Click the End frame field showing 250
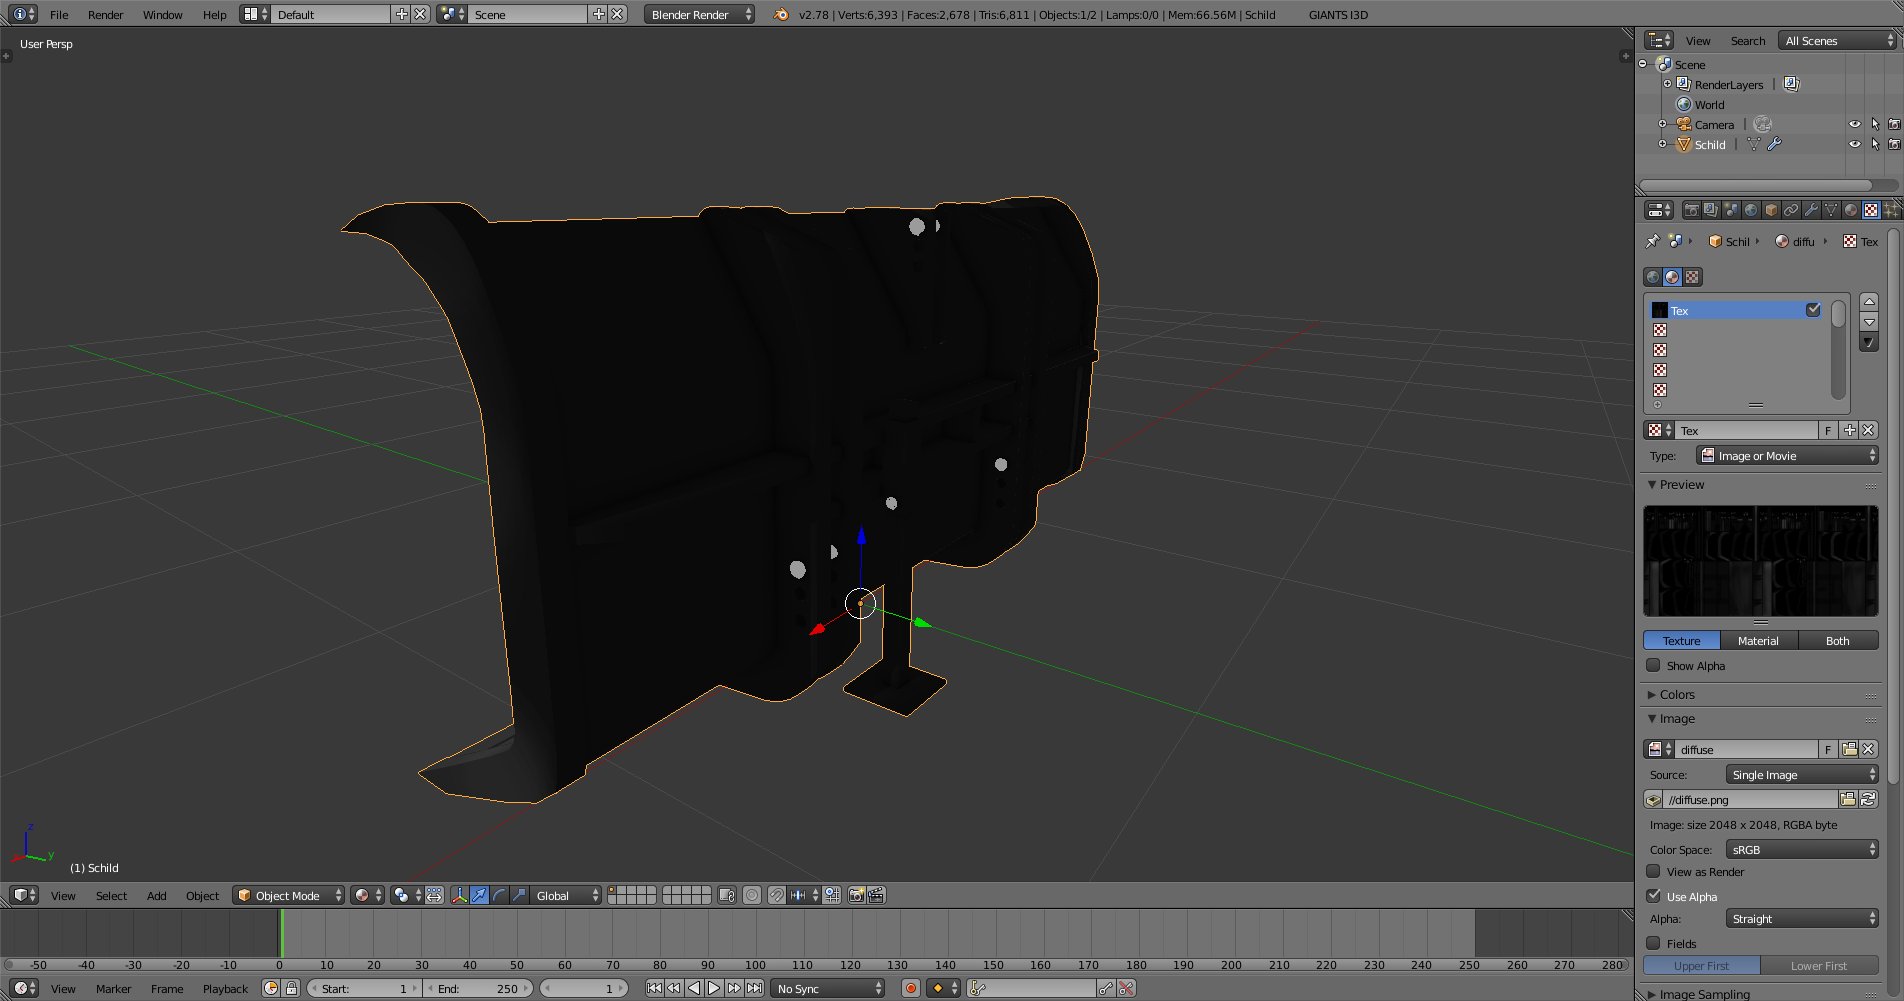Viewport: 1904px width, 1001px height. point(479,988)
